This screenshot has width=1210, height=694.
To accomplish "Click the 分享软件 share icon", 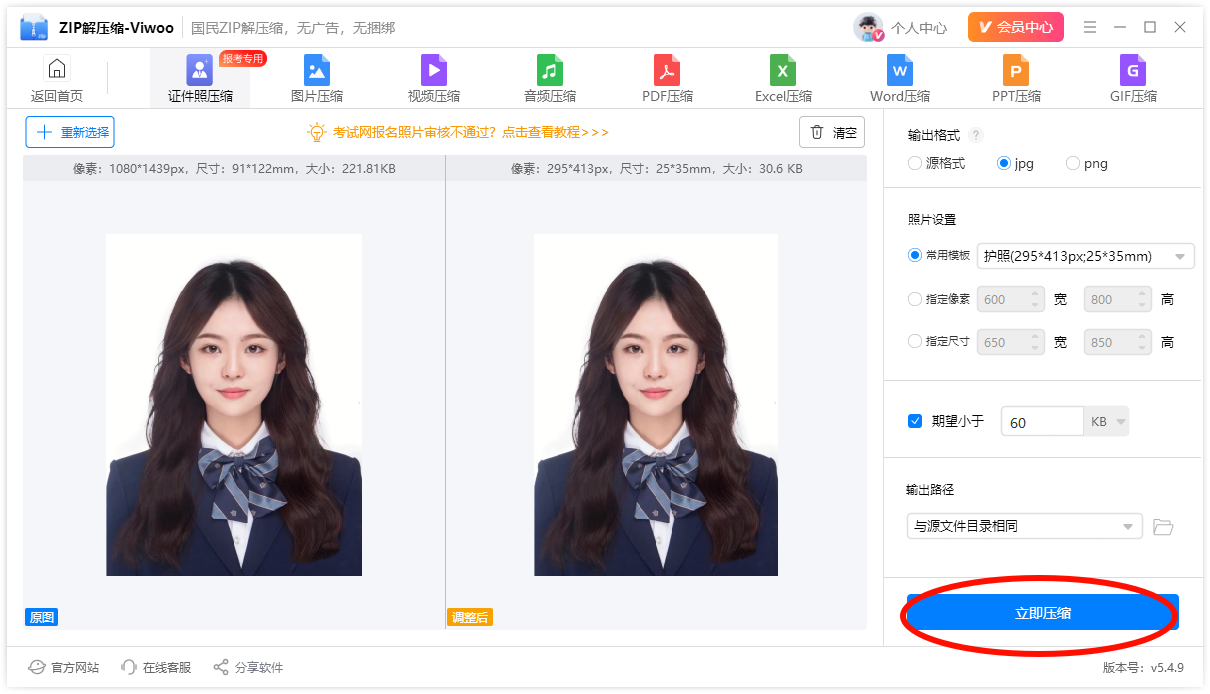I will coord(221,667).
